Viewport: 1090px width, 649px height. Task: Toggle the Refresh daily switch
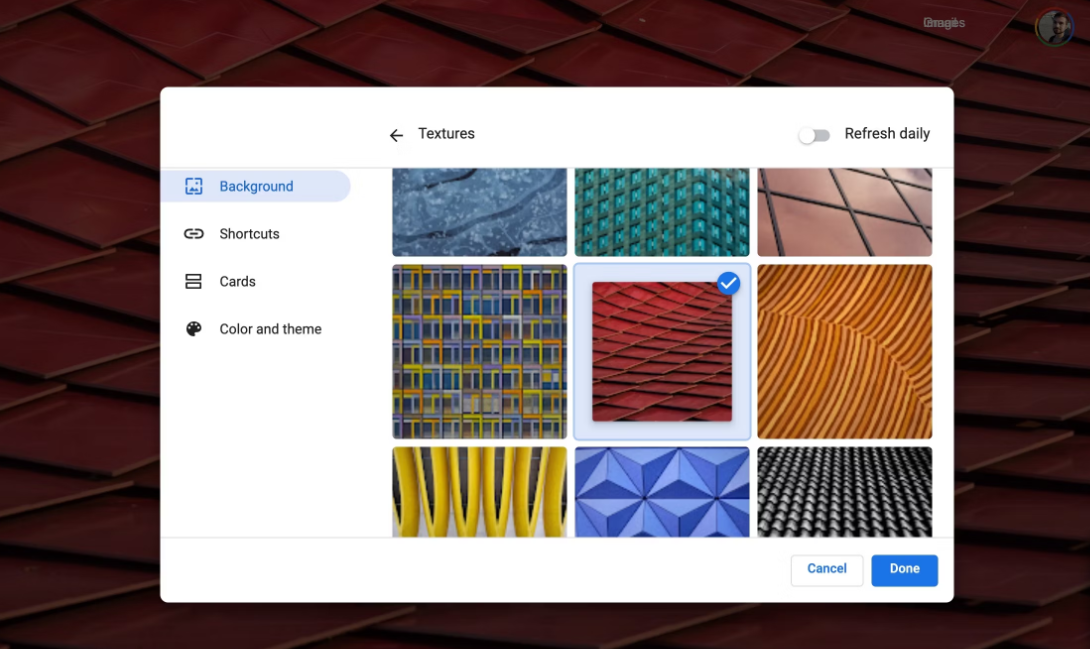pyautogui.click(x=814, y=135)
